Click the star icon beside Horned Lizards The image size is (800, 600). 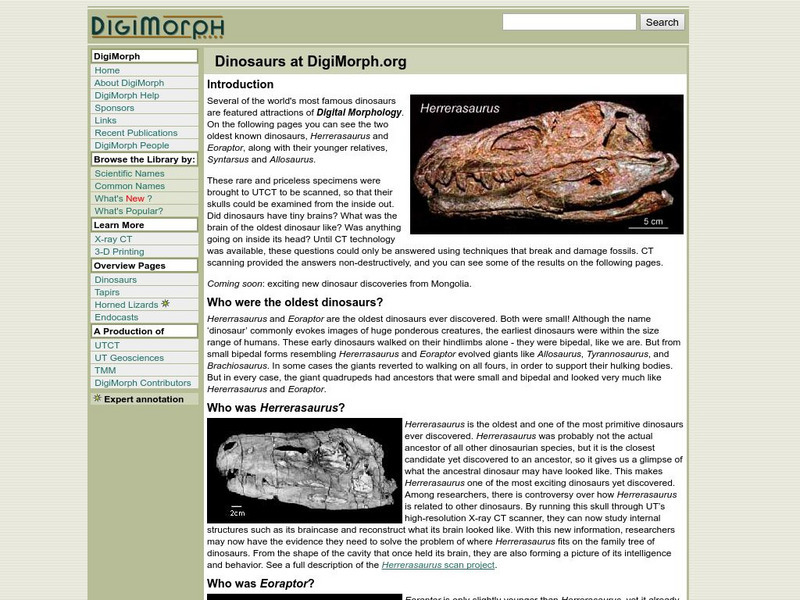165,304
